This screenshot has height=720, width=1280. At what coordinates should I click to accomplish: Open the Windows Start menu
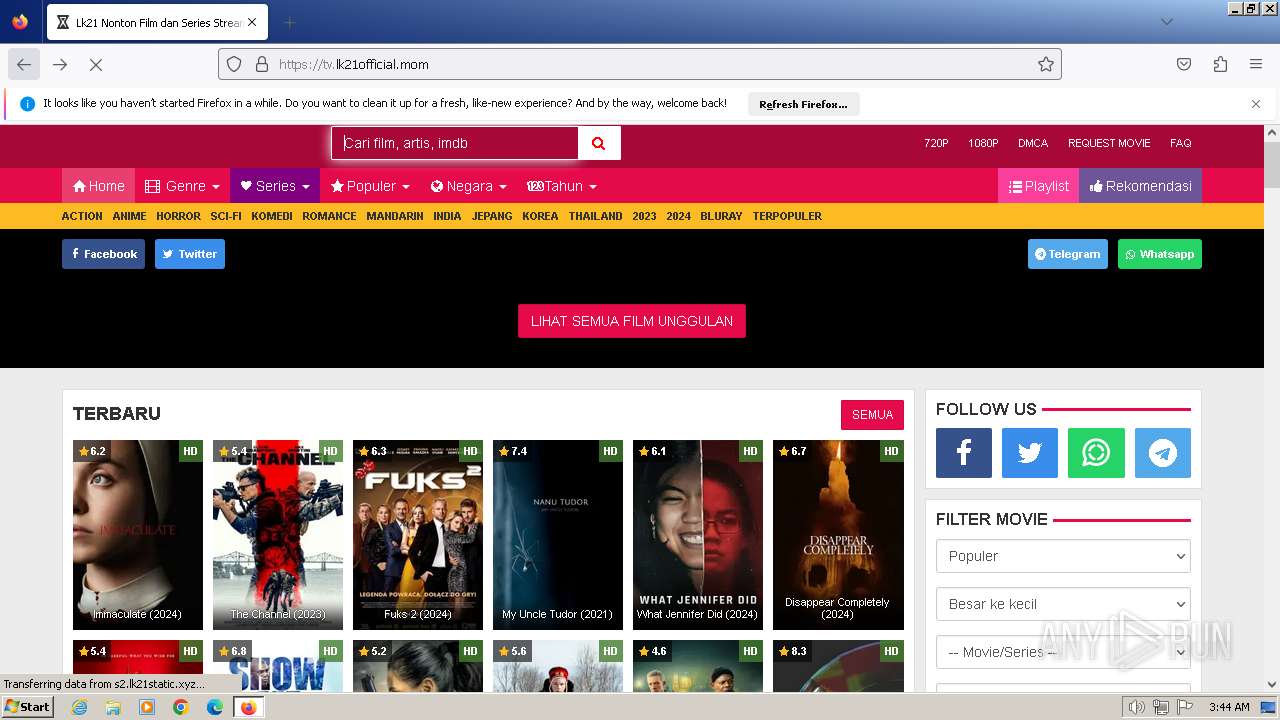click(28, 707)
